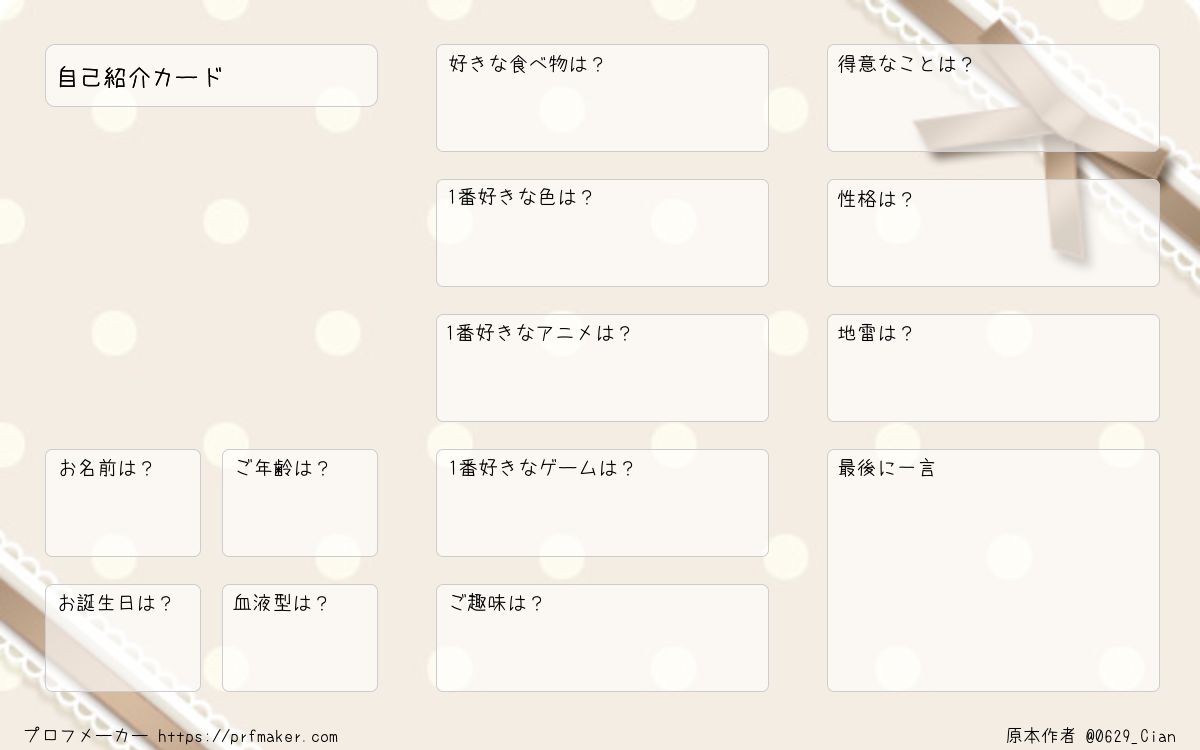Select the お名前は? field
1200x750 pixels.
(x=123, y=503)
